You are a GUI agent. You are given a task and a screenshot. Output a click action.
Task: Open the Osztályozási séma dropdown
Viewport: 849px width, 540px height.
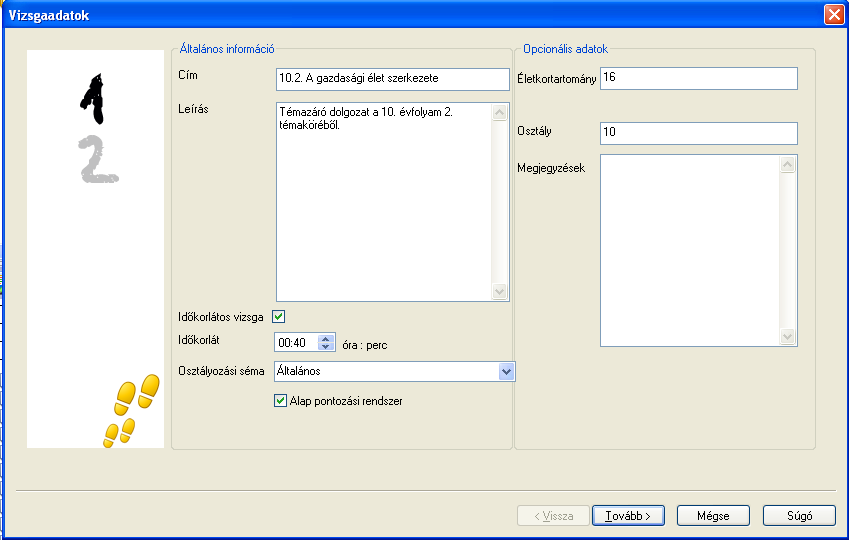pos(505,372)
